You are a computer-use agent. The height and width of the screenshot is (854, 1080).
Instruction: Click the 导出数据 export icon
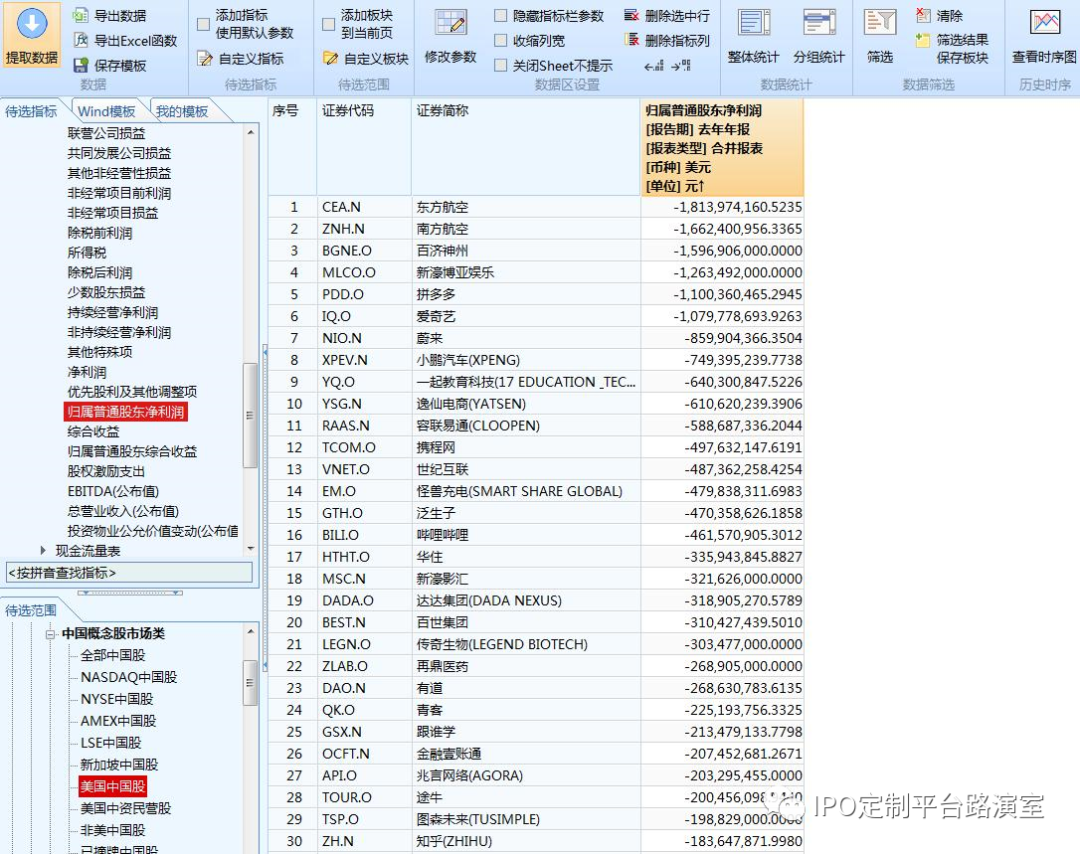pos(81,15)
